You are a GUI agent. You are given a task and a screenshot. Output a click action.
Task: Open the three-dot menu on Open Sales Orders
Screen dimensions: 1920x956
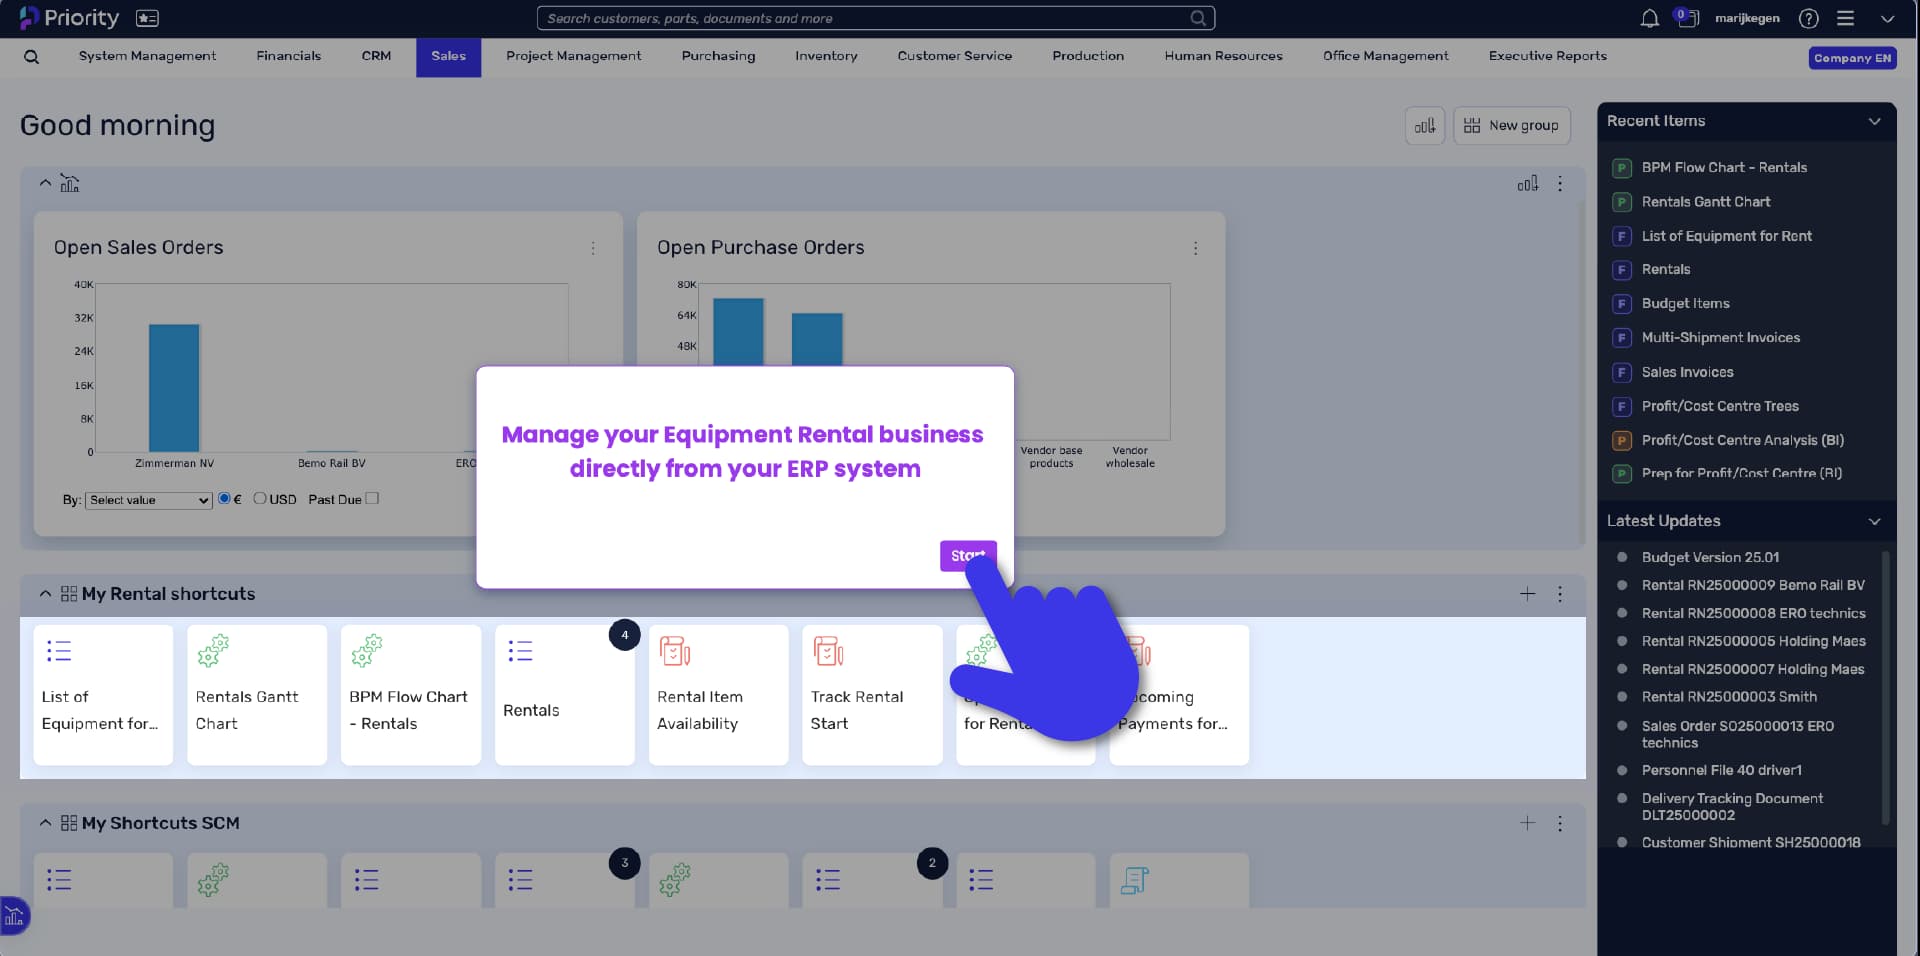[x=593, y=248]
